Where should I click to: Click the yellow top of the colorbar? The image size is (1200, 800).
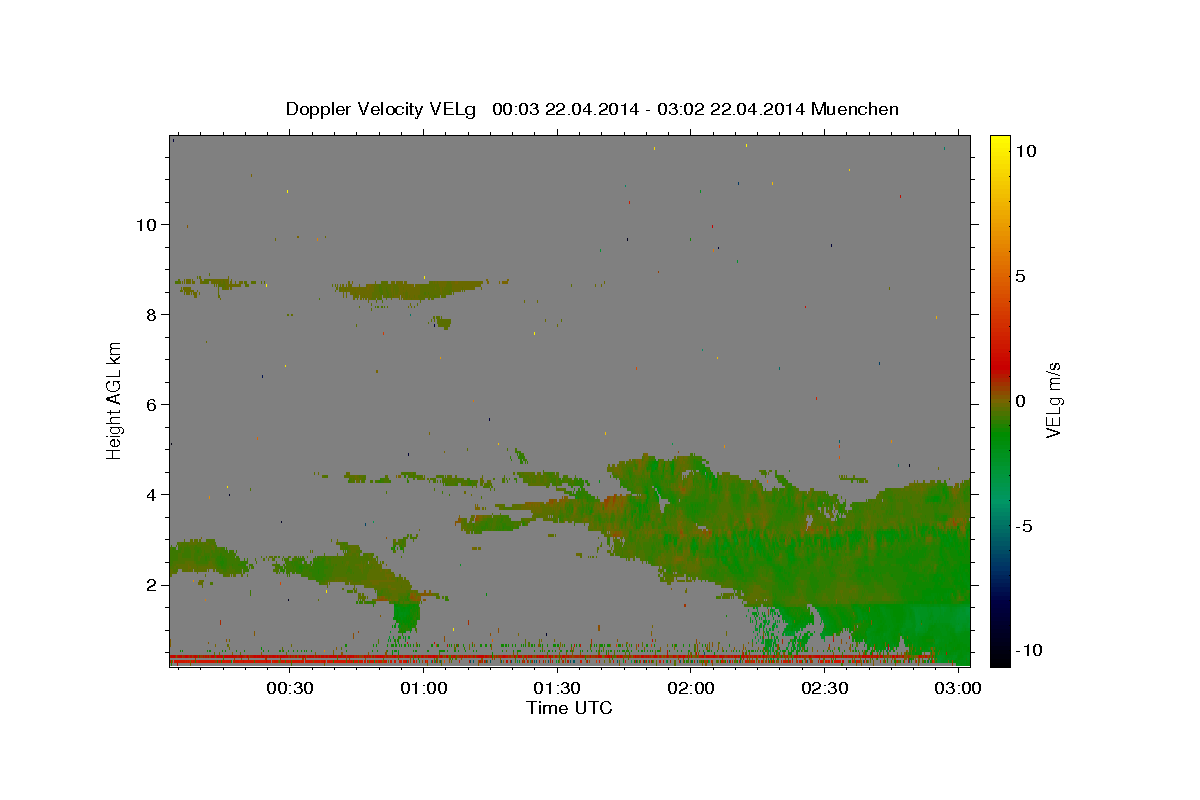(x=1000, y=145)
